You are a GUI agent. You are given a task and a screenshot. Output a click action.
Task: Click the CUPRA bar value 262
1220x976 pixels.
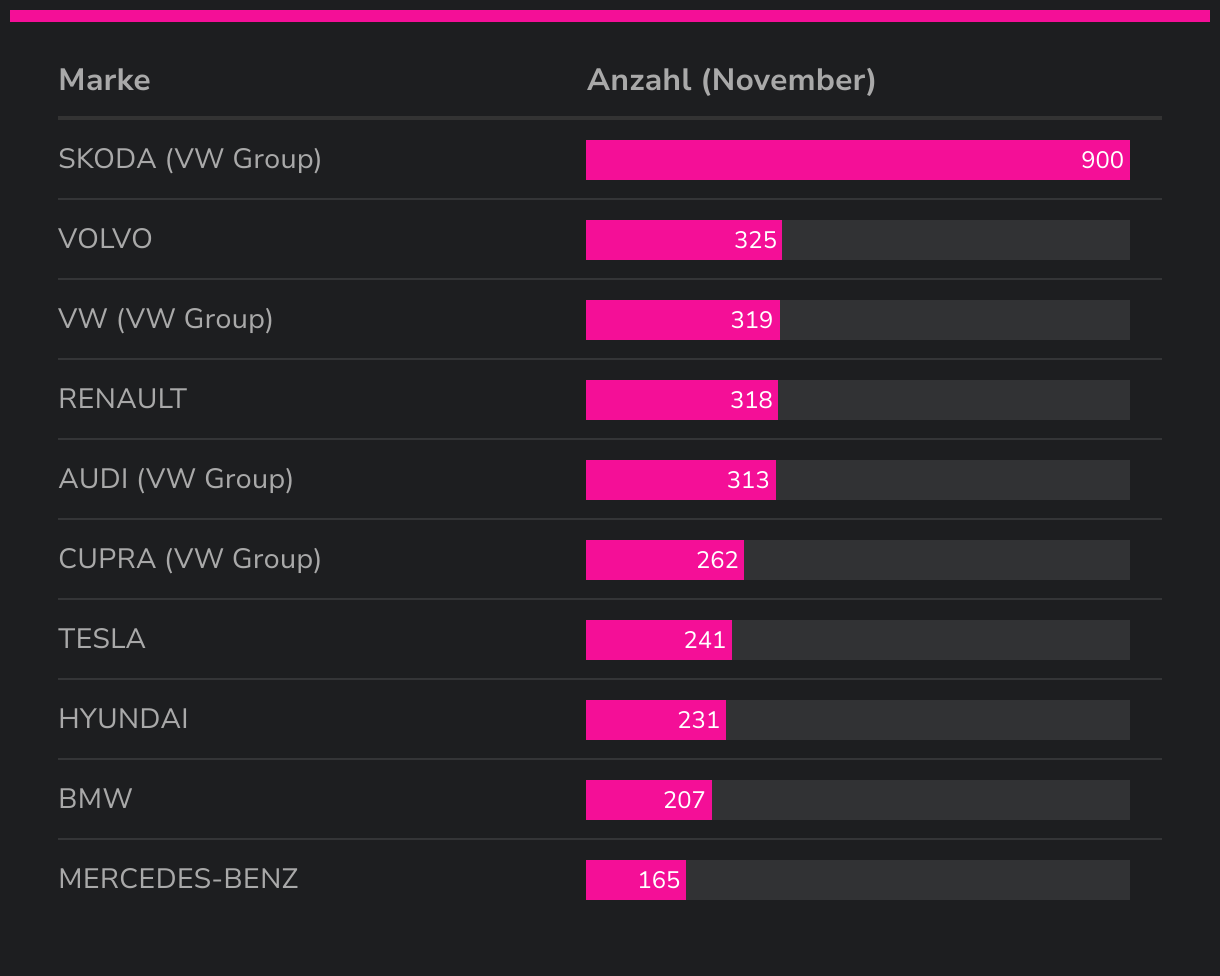coord(717,560)
